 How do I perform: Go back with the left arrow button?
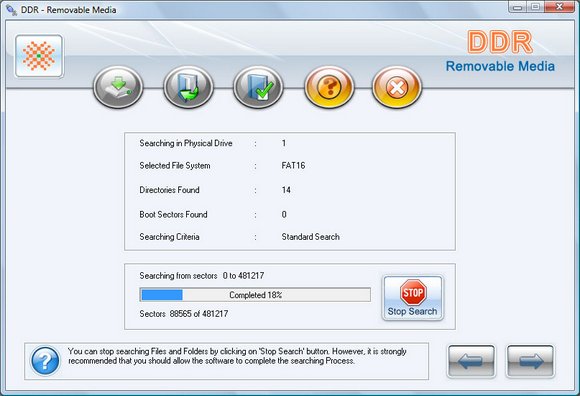pos(471,361)
